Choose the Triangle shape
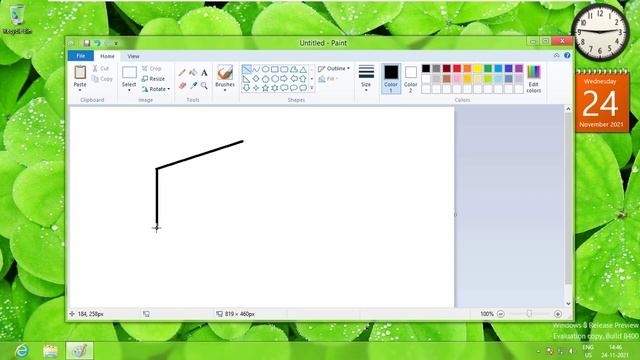This screenshot has height=360, width=640. [x=303, y=69]
